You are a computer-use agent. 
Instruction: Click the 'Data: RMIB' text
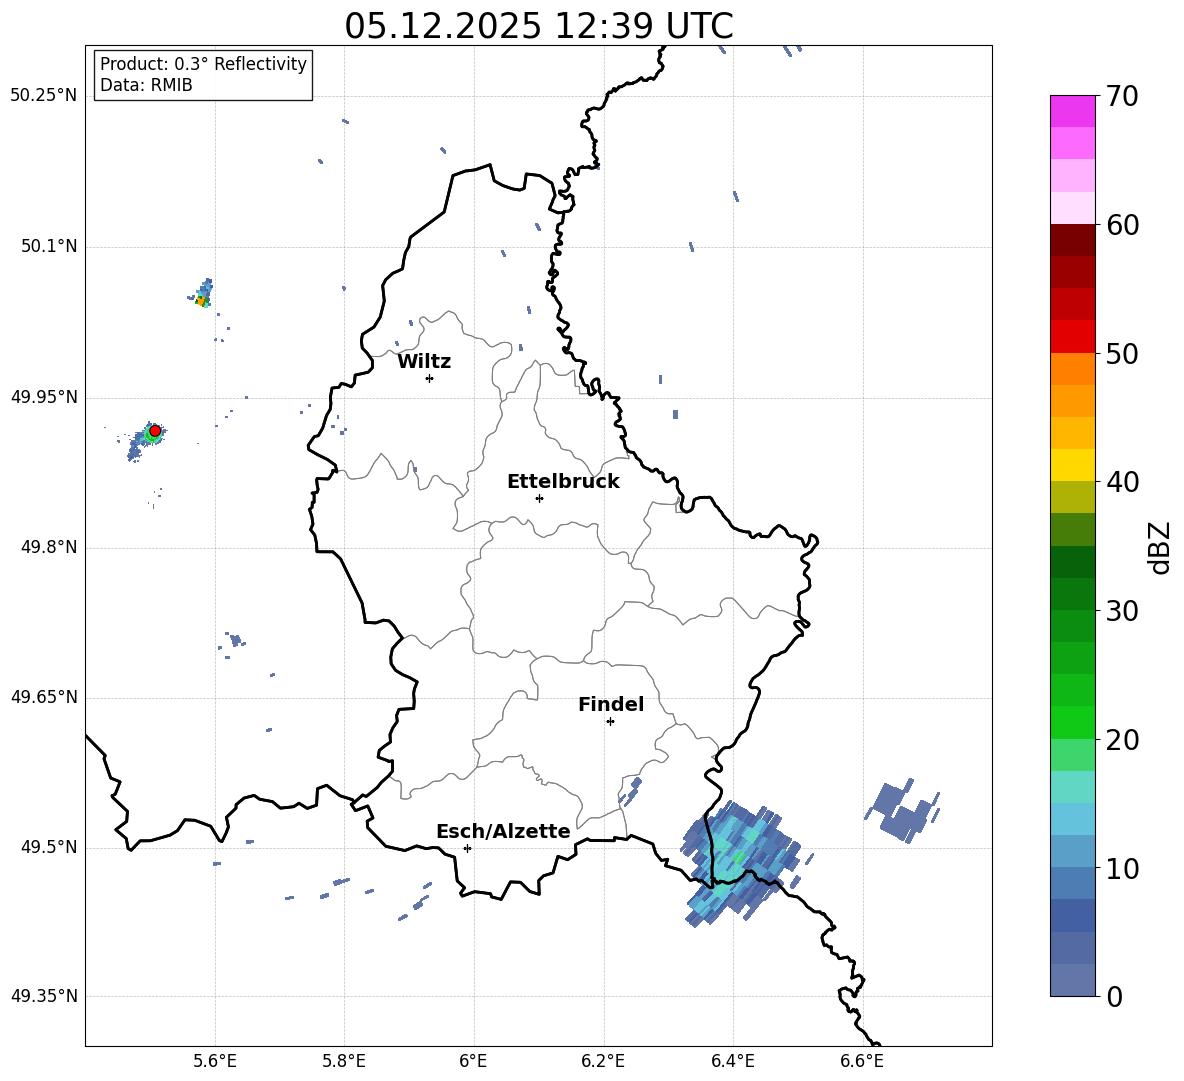pos(146,85)
